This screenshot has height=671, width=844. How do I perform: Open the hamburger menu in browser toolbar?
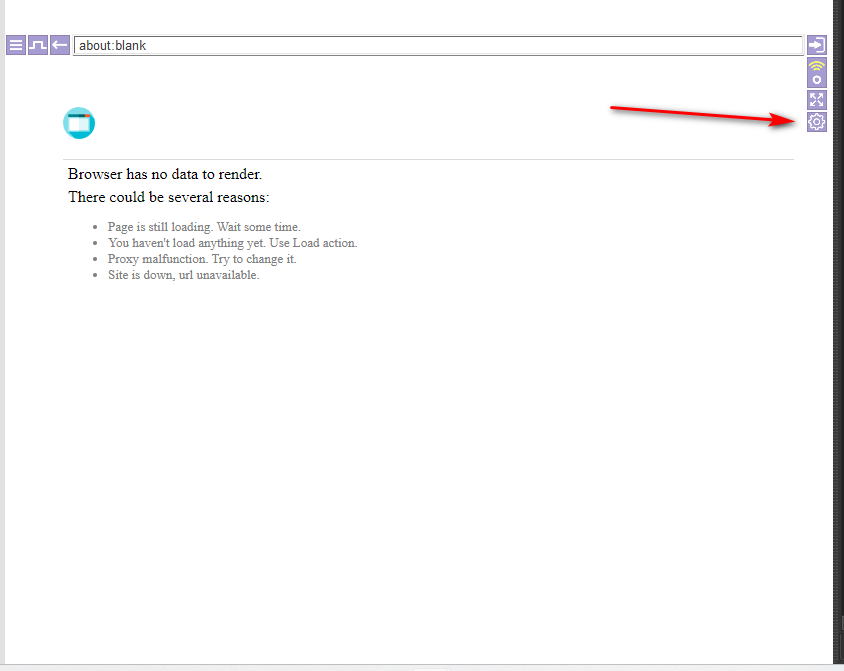pyautogui.click(x=16, y=45)
